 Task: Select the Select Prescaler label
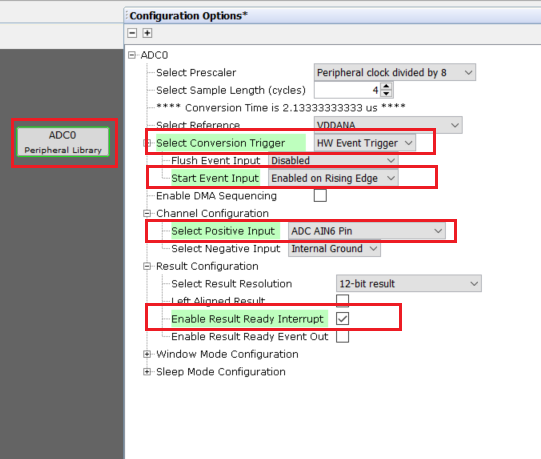[x=196, y=72]
